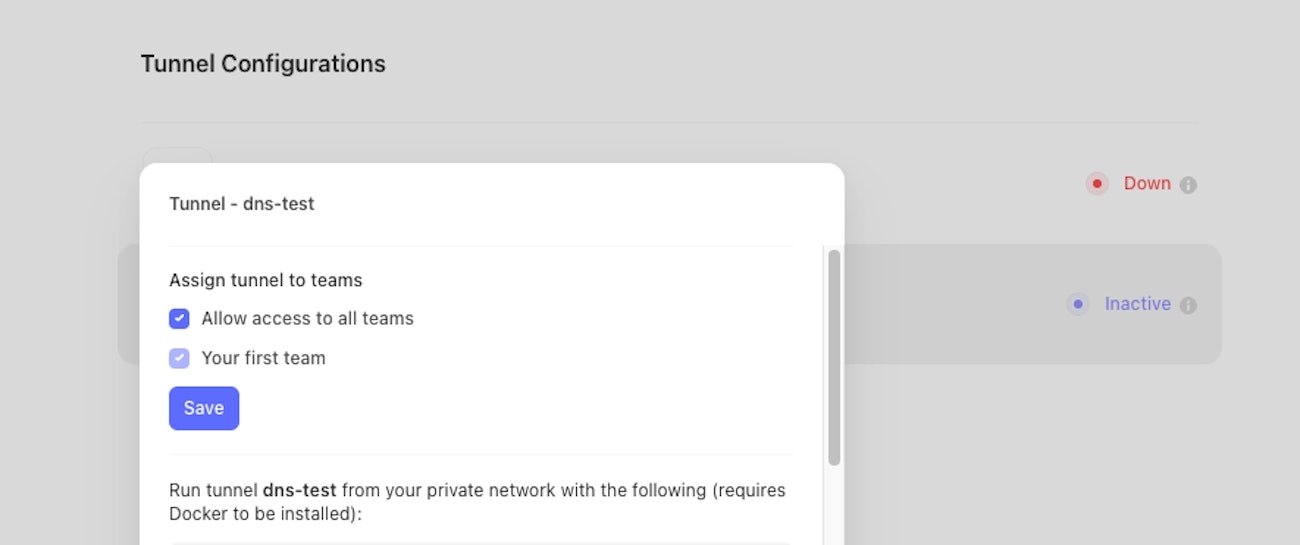This screenshot has width=1300, height=545.
Task: Click the bold dns-test name in instructions
Action: (x=299, y=491)
